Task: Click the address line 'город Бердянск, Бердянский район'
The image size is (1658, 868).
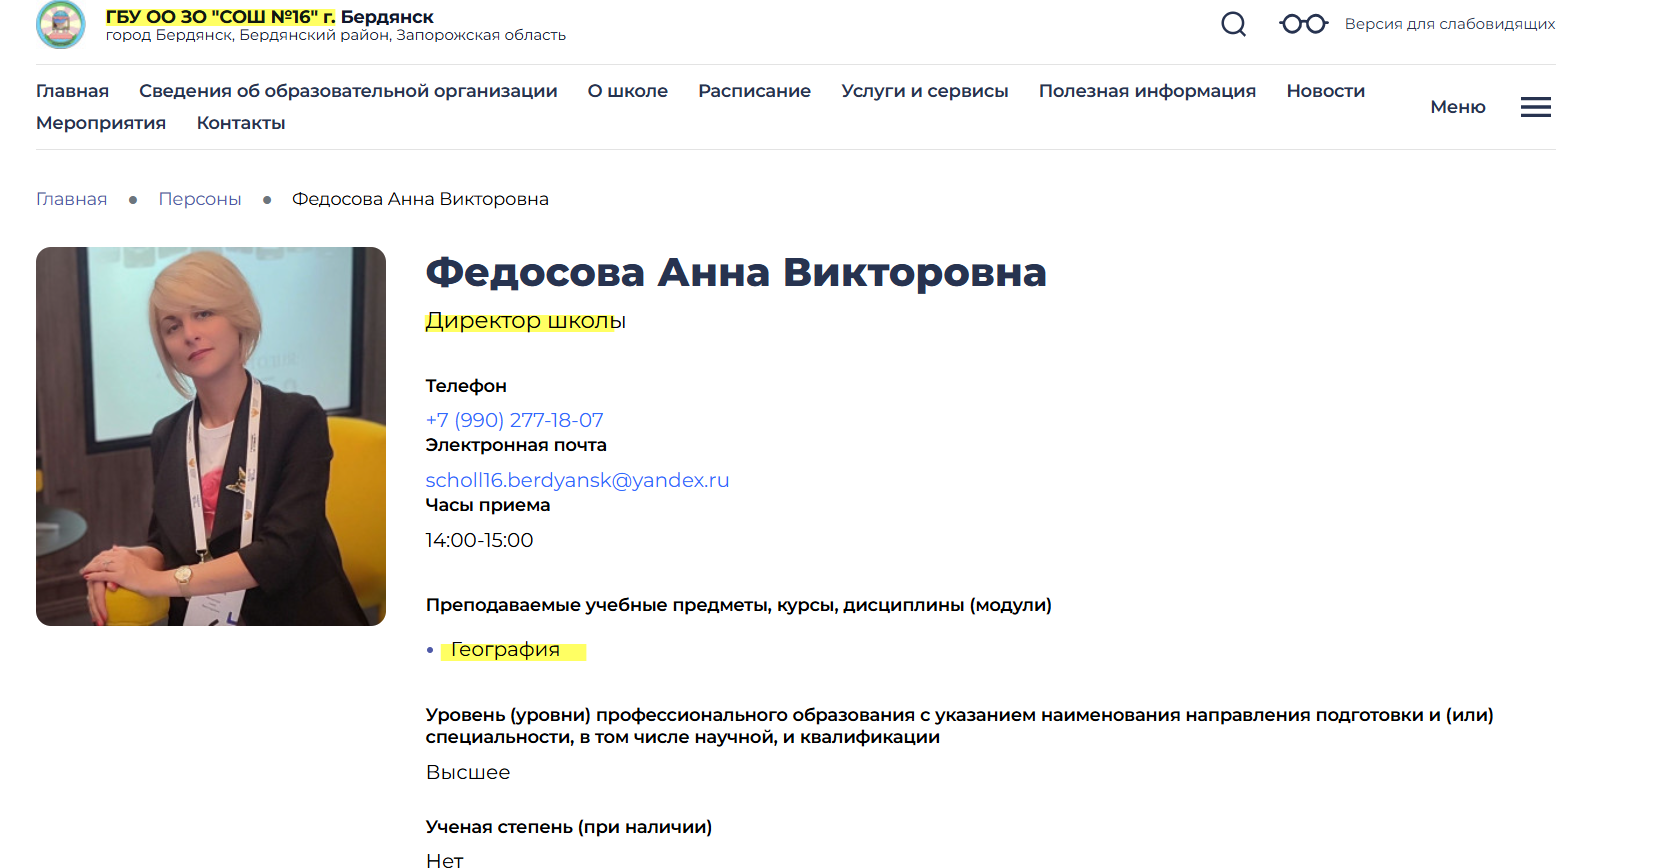Action: [336, 35]
